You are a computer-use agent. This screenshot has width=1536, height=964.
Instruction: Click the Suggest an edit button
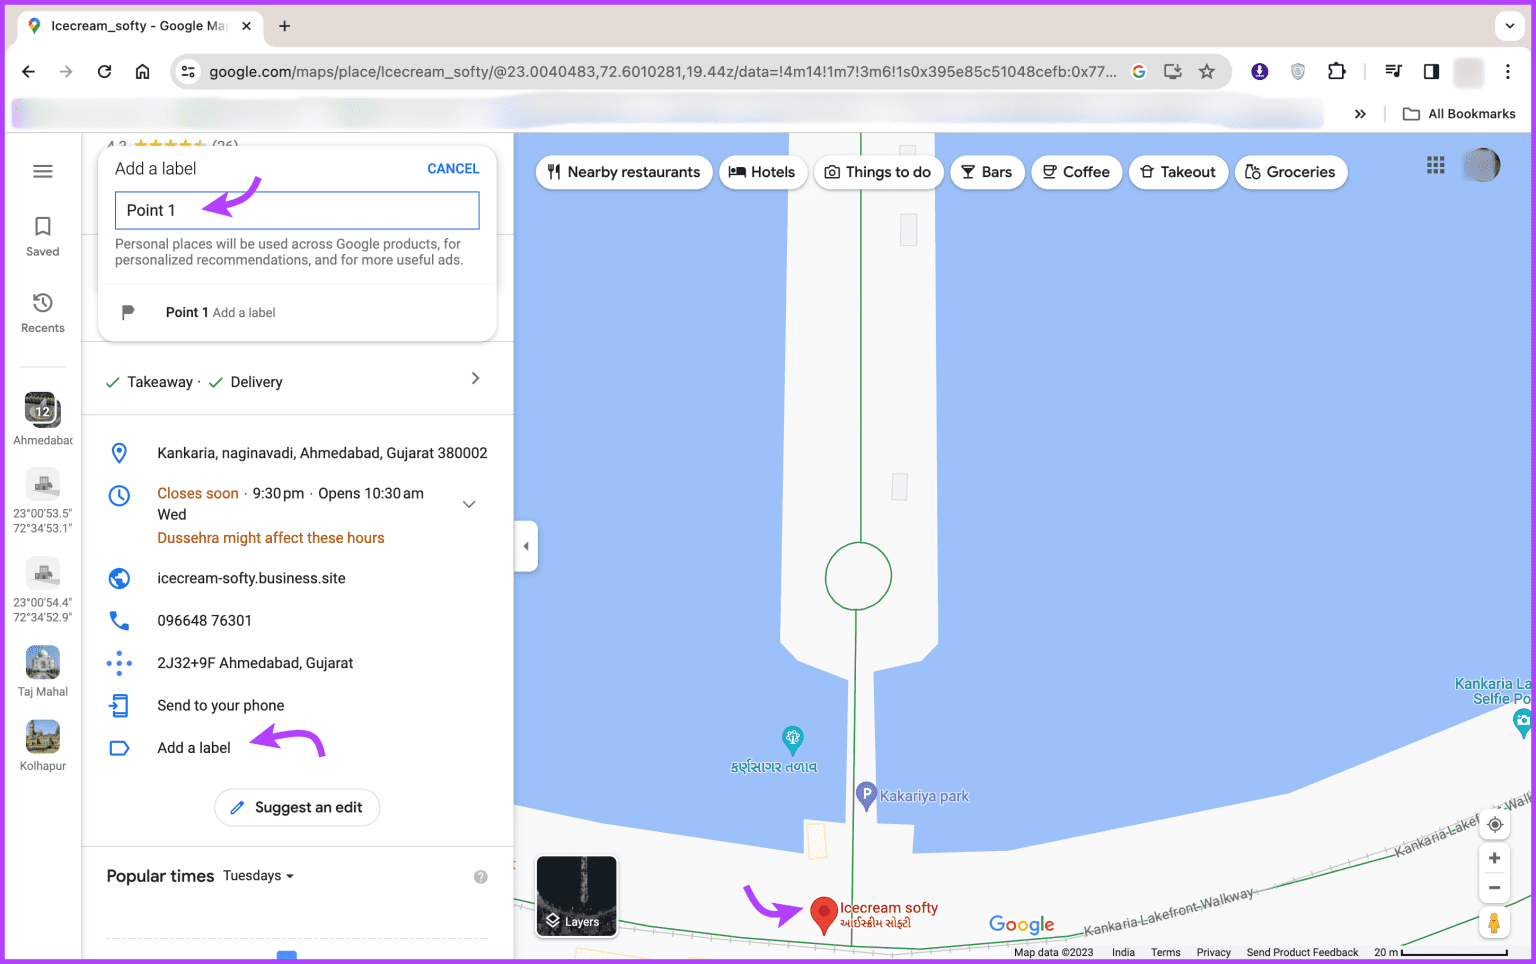(x=297, y=807)
